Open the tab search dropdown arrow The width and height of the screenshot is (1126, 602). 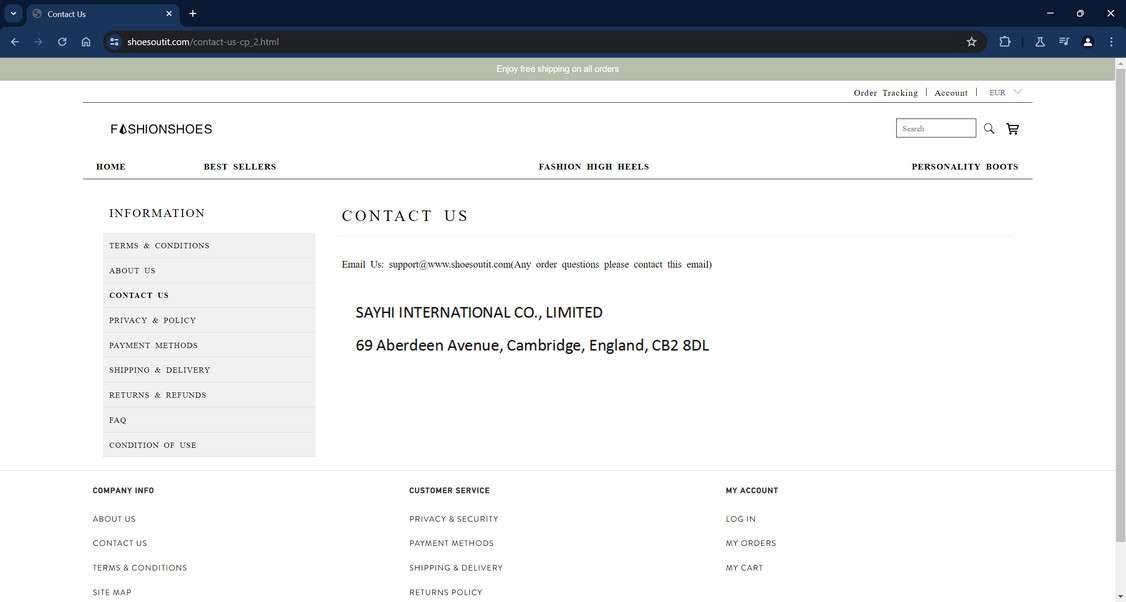[13, 14]
